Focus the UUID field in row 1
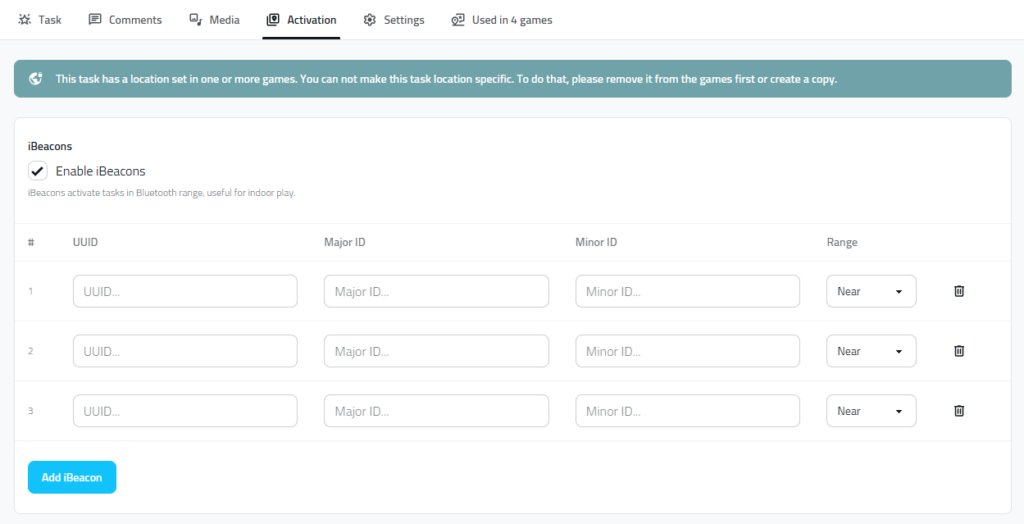The height and width of the screenshot is (524, 1024). click(185, 291)
